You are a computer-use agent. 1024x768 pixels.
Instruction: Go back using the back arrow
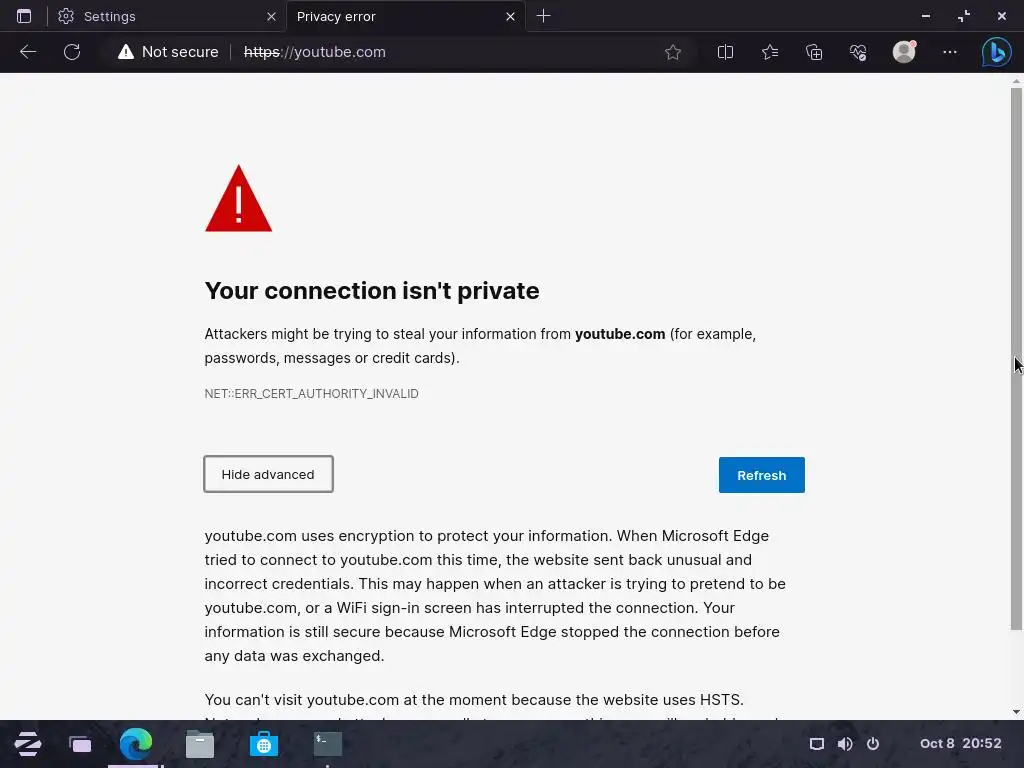point(28,52)
